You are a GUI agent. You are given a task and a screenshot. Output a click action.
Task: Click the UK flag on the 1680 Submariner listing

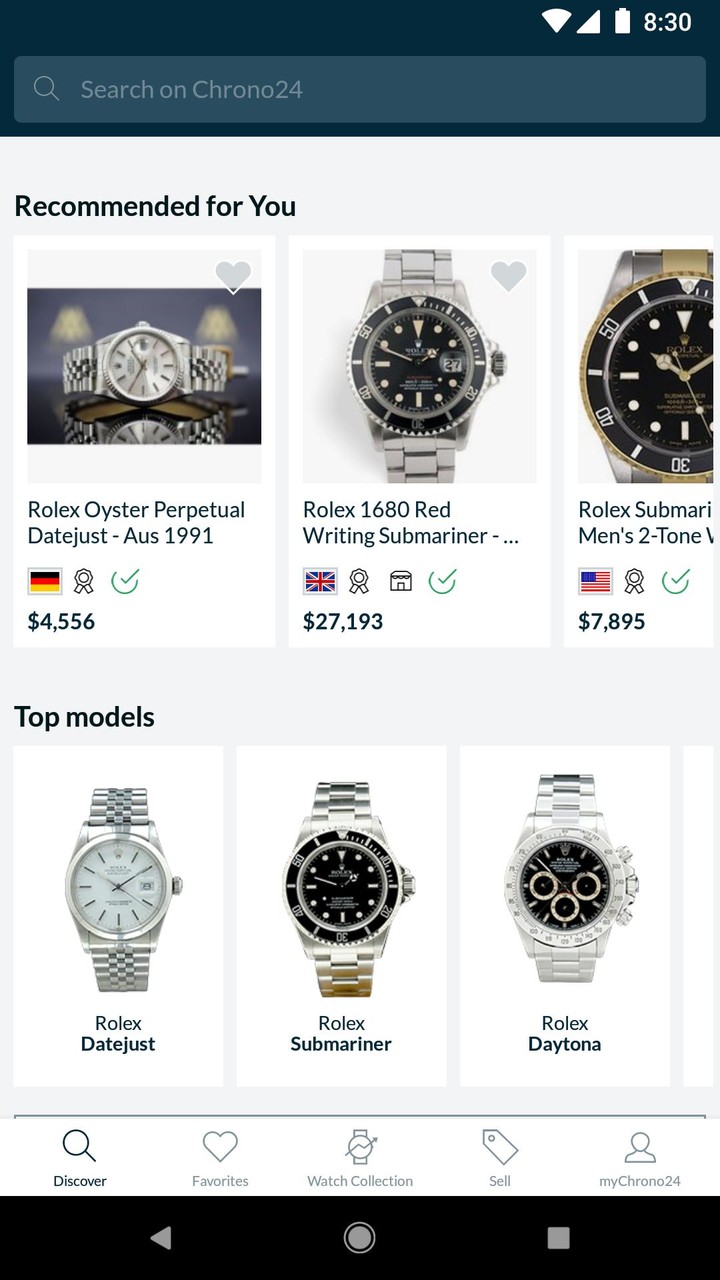320,581
